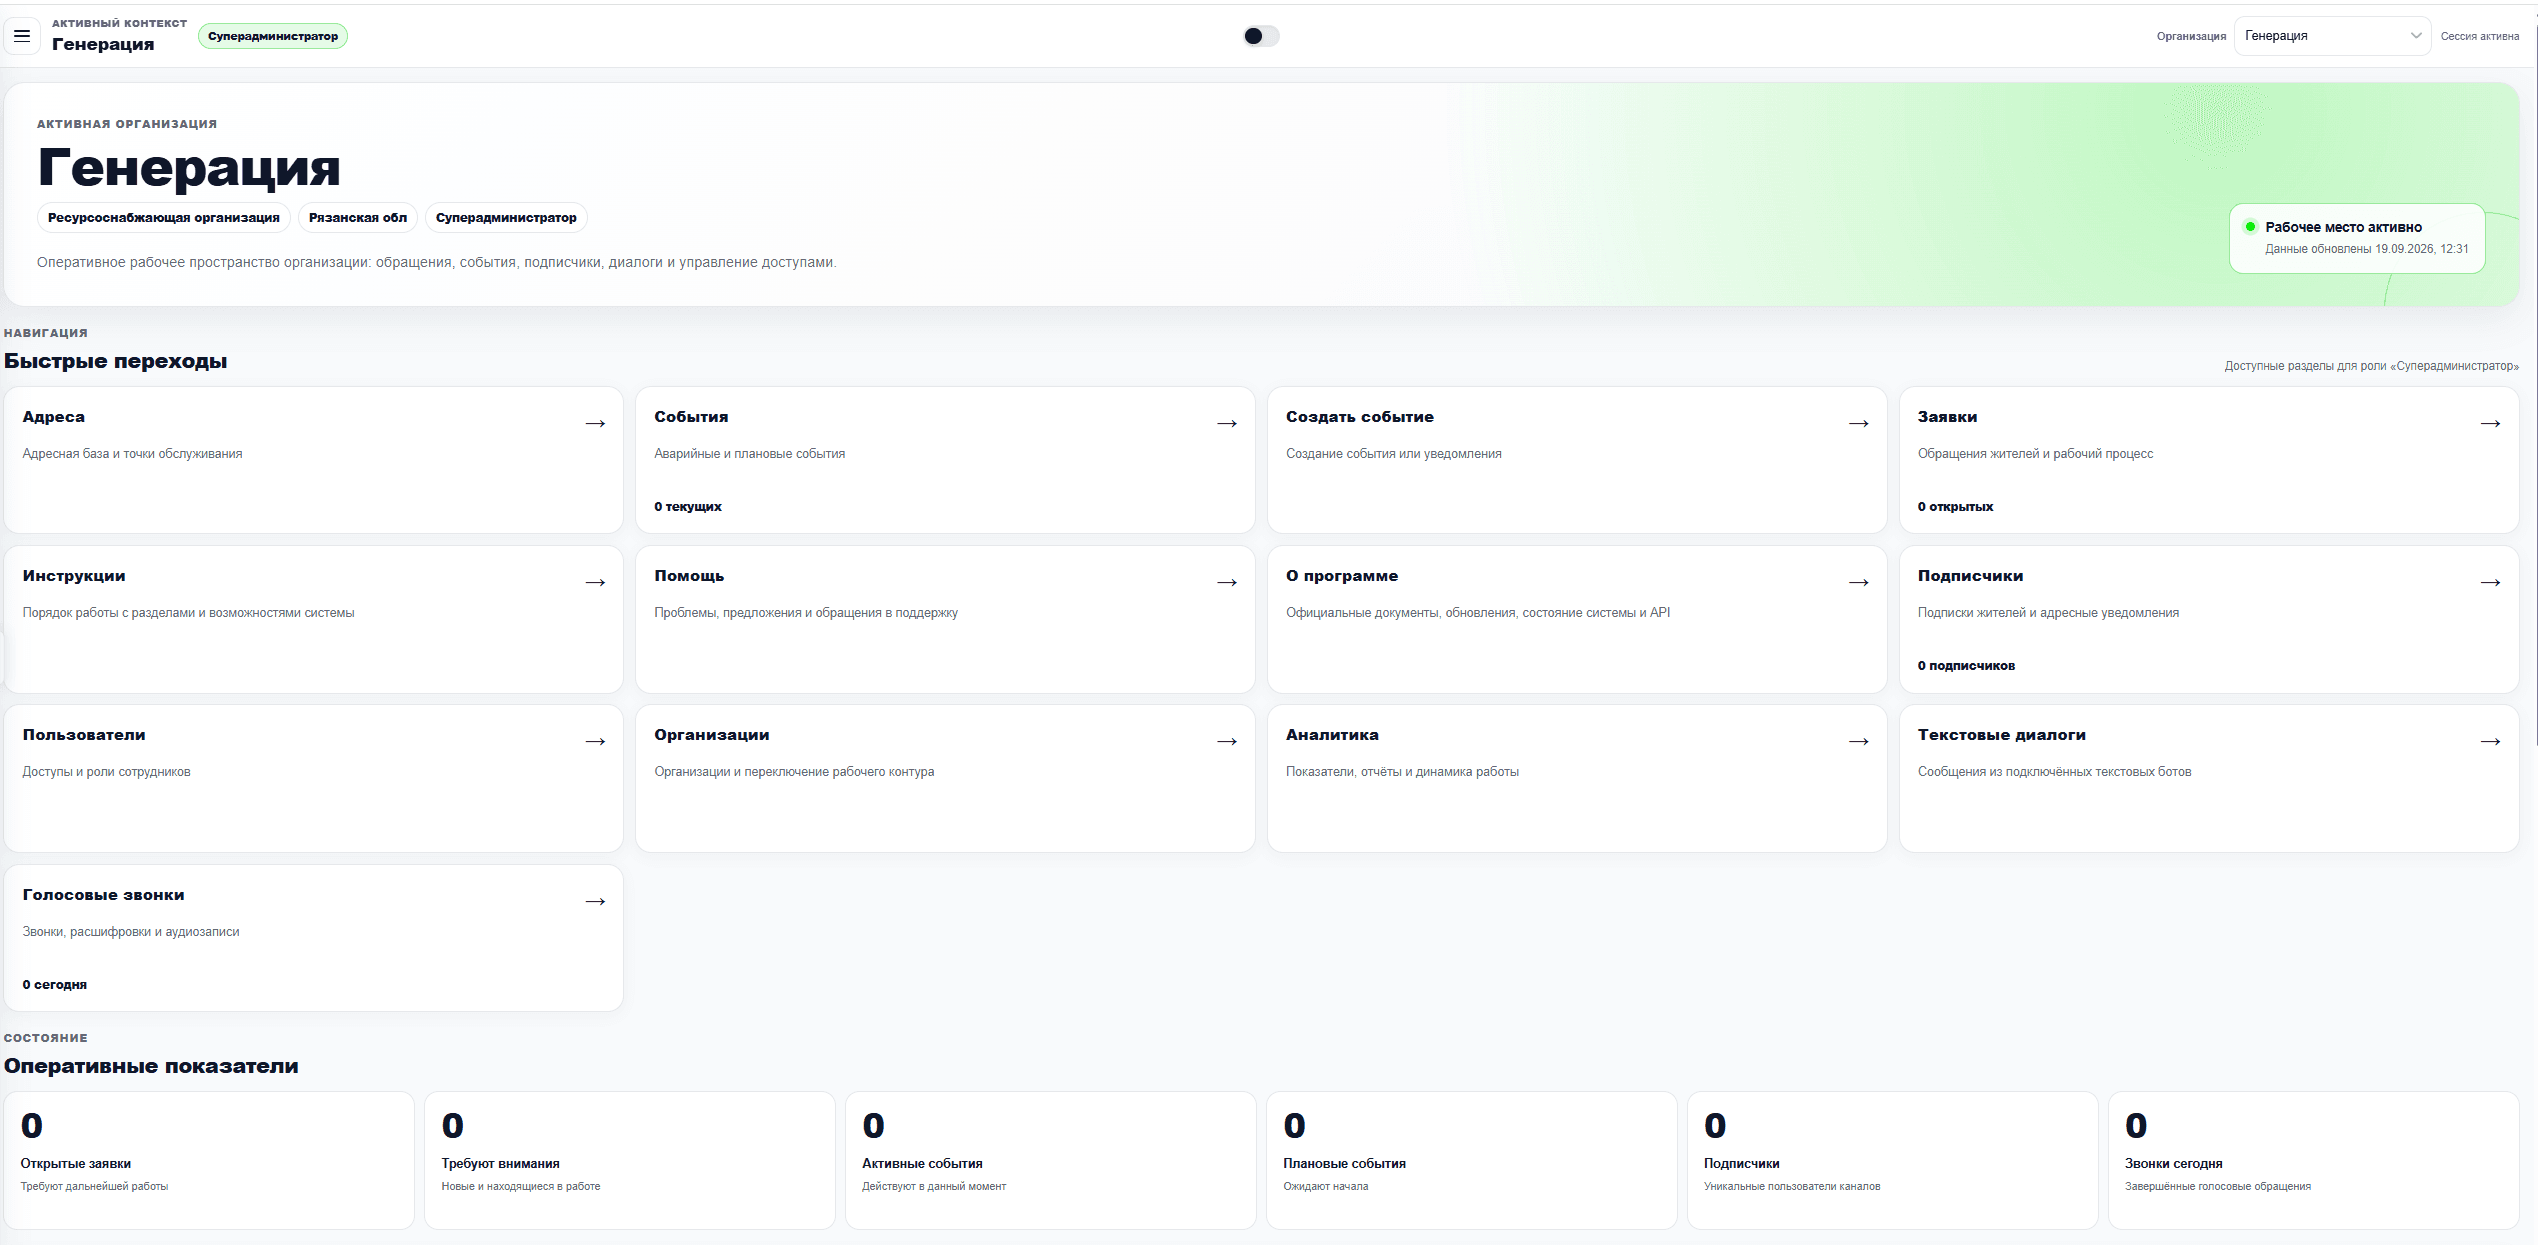Open the О программе card
2538x1245 pixels.
point(1577,619)
